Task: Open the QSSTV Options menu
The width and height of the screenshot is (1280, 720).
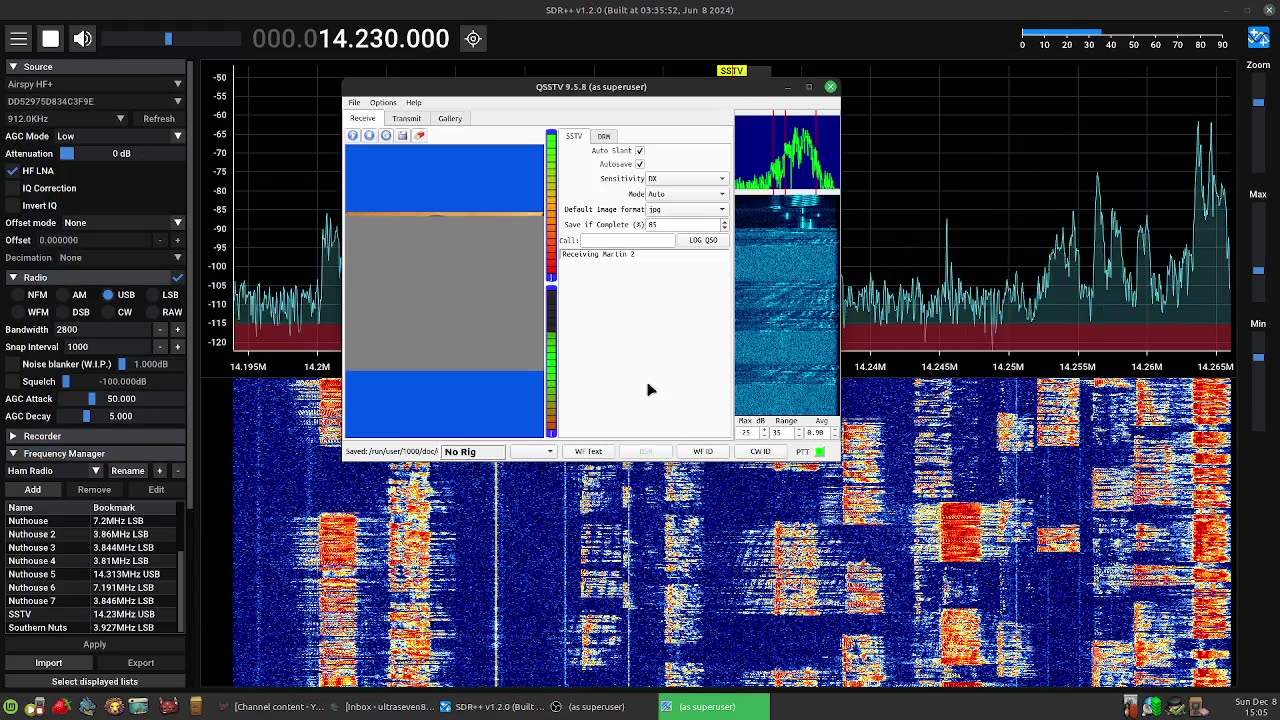Action: click(383, 103)
